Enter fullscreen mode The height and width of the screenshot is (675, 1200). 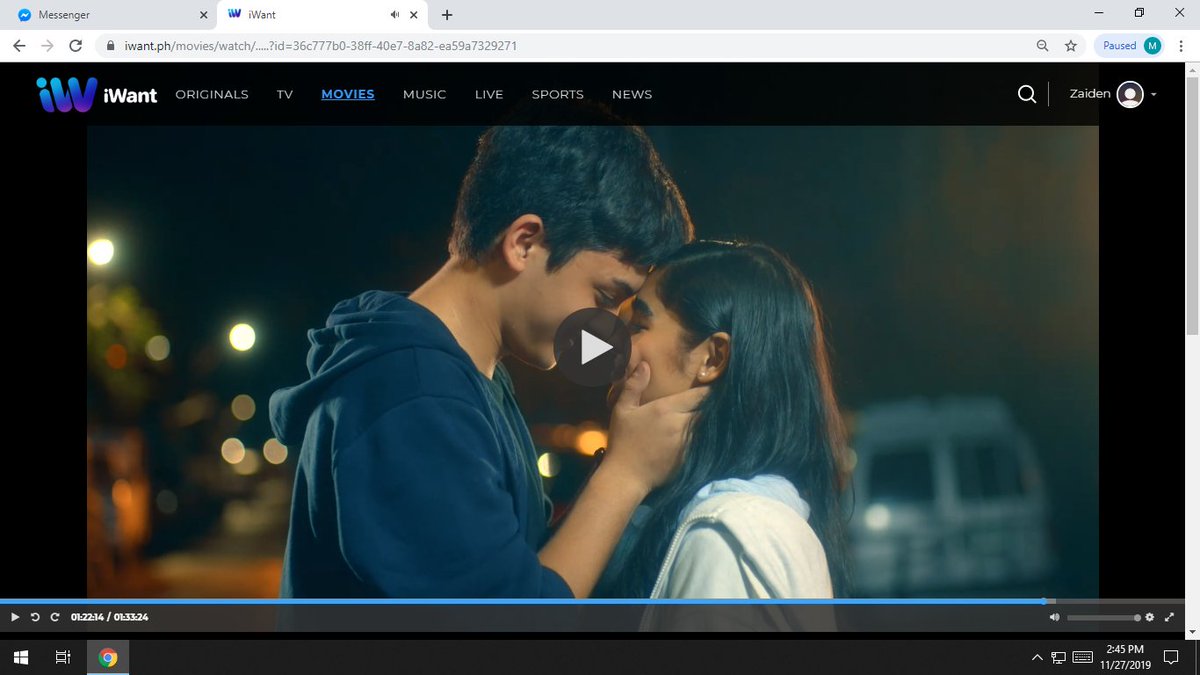coord(1169,617)
